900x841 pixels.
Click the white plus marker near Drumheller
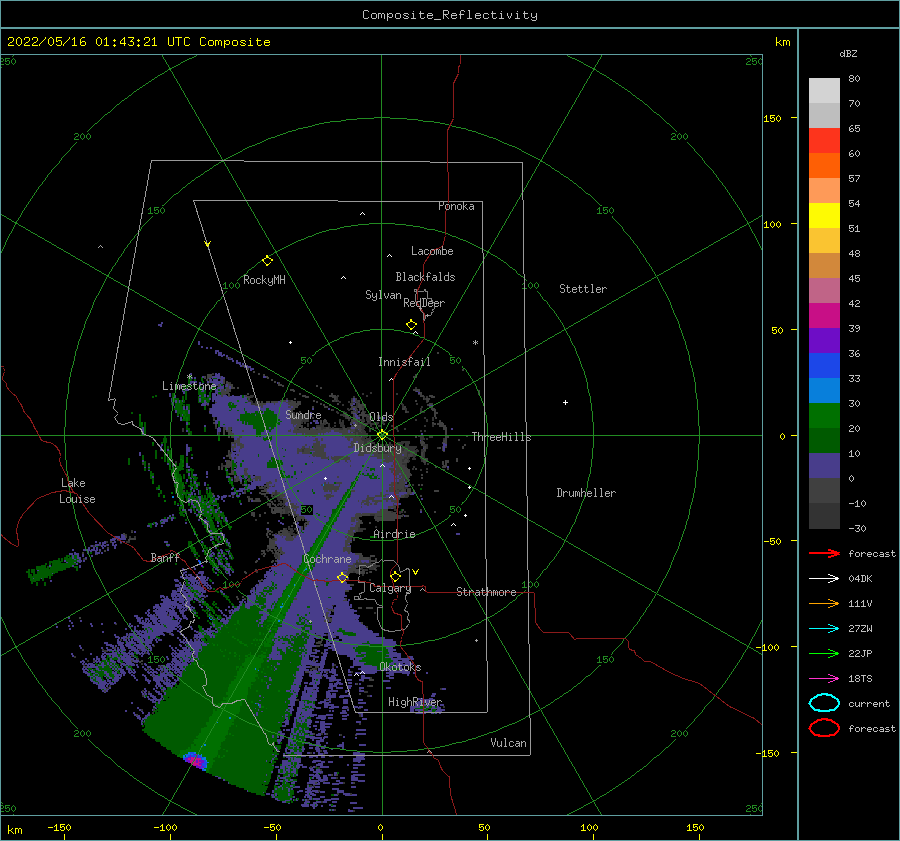point(565,402)
